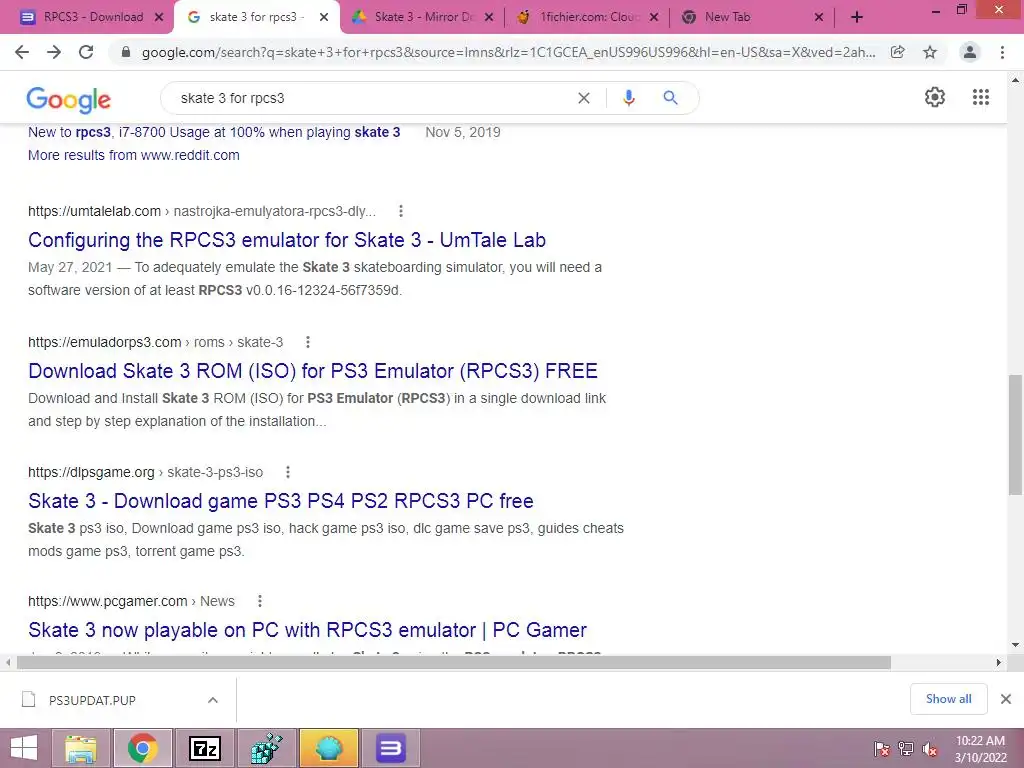Image resolution: width=1024 pixels, height=768 pixels.
Task: Open File Explorer from the taskbar
Action: (80, 748)
